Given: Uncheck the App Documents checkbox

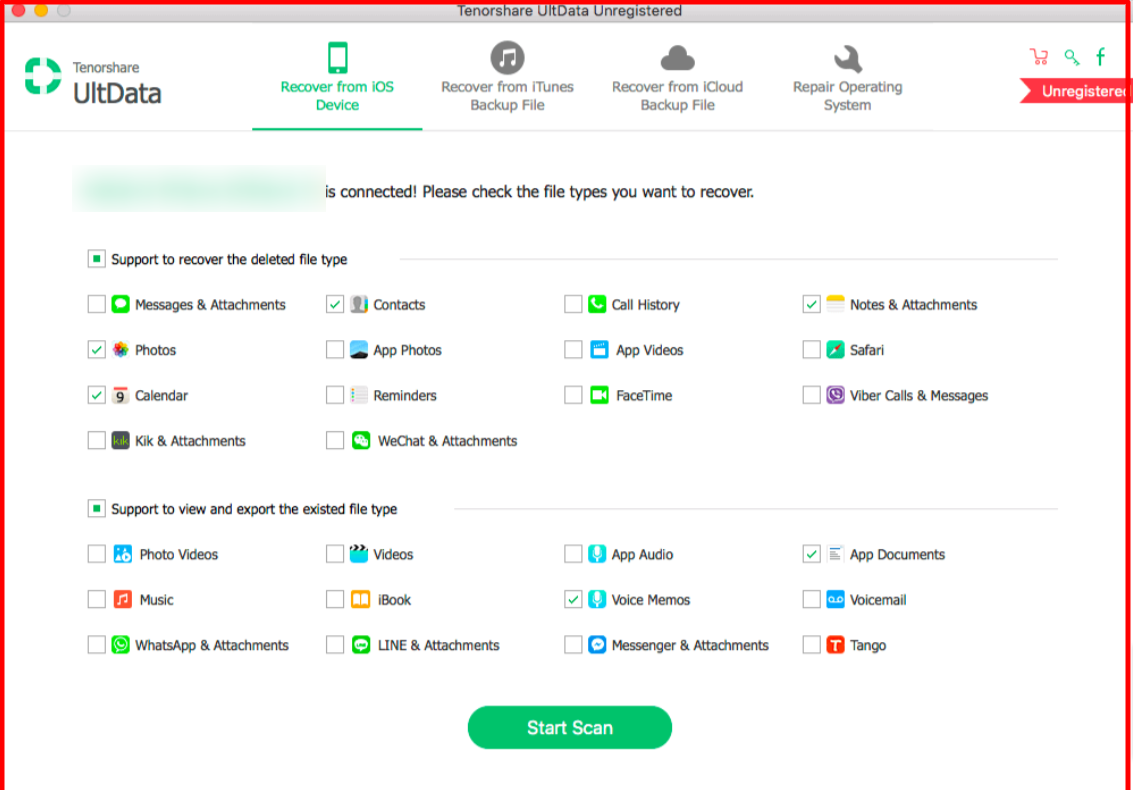Looking at the screenshot, I should [x=811, y=554].
